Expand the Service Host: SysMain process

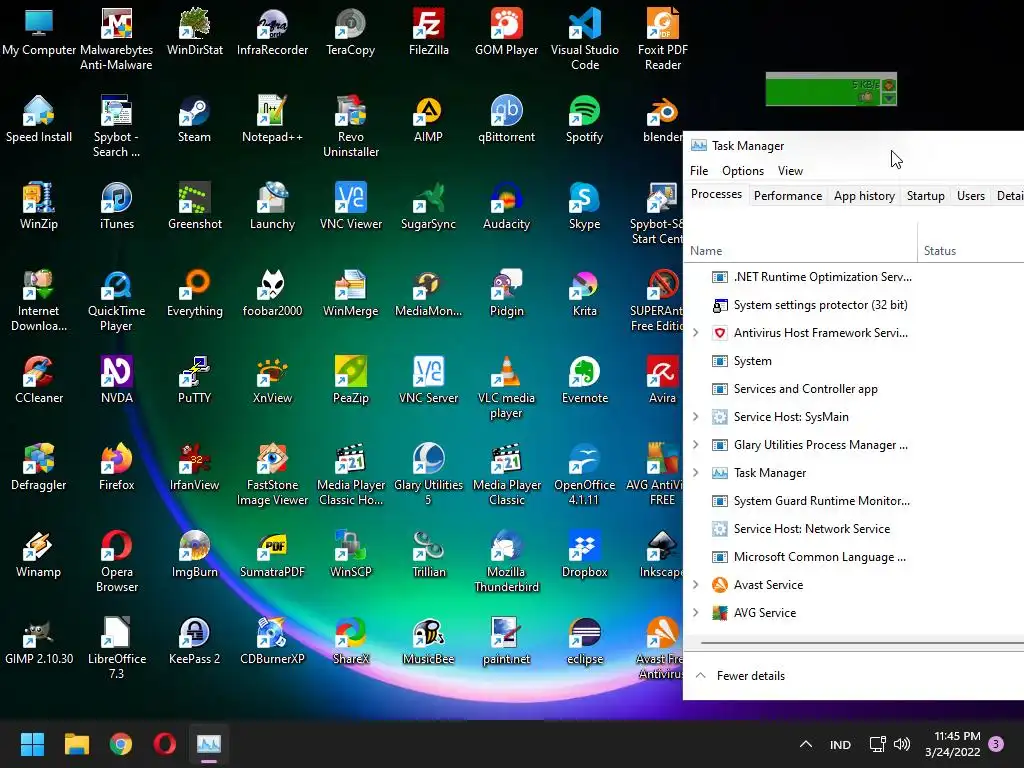tap(696, 417)
